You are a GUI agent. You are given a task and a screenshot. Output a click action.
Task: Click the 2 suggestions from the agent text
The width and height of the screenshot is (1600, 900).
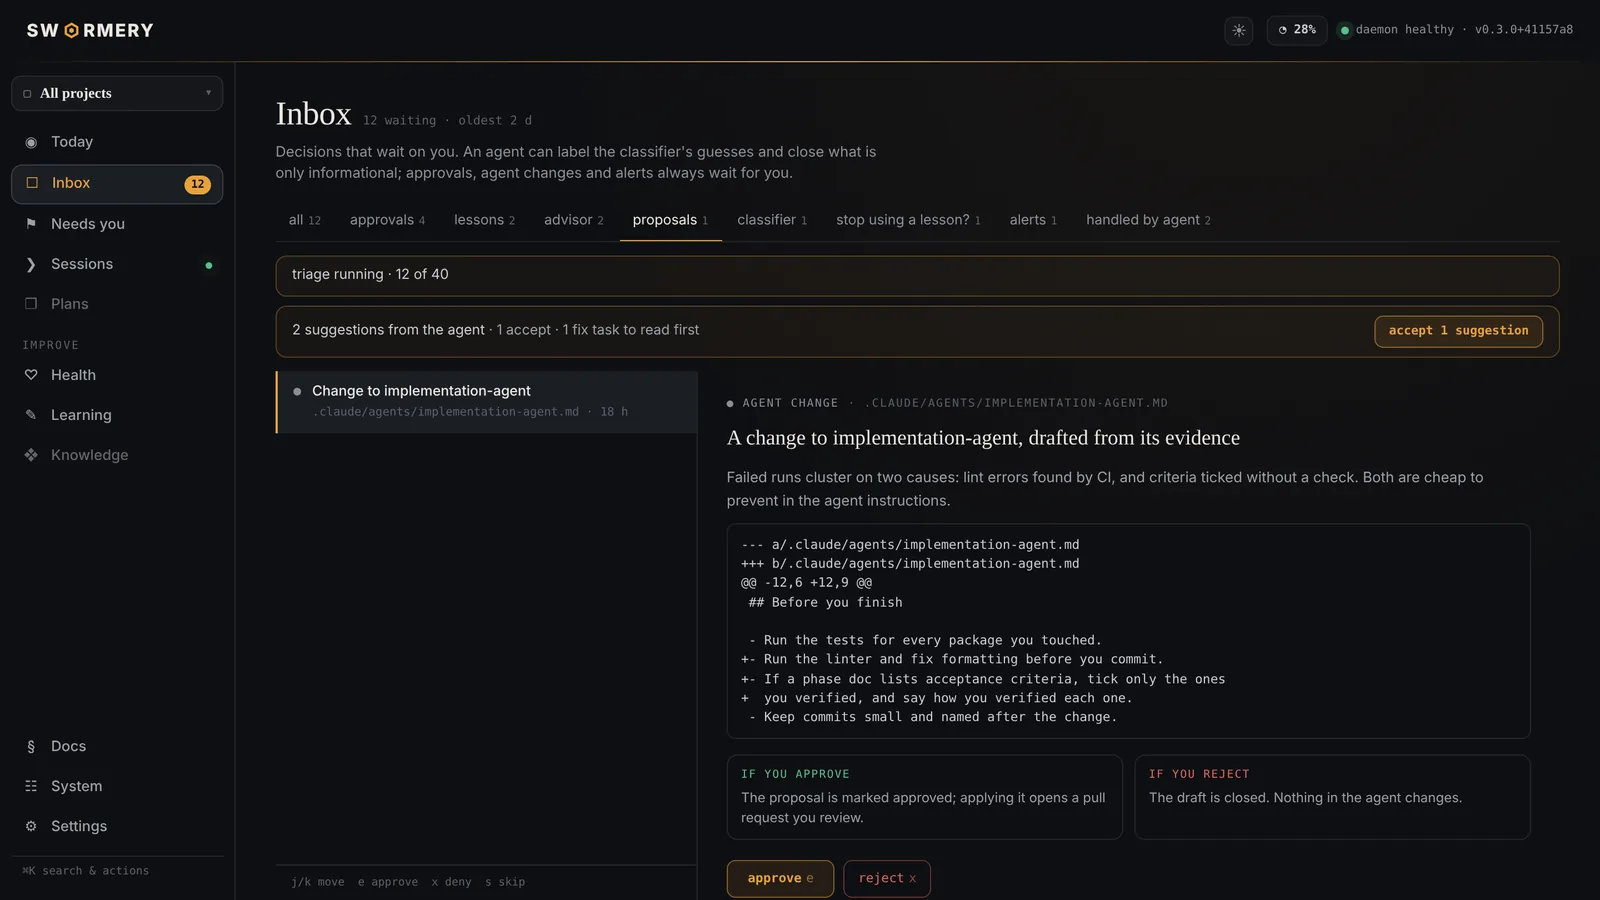388,330
